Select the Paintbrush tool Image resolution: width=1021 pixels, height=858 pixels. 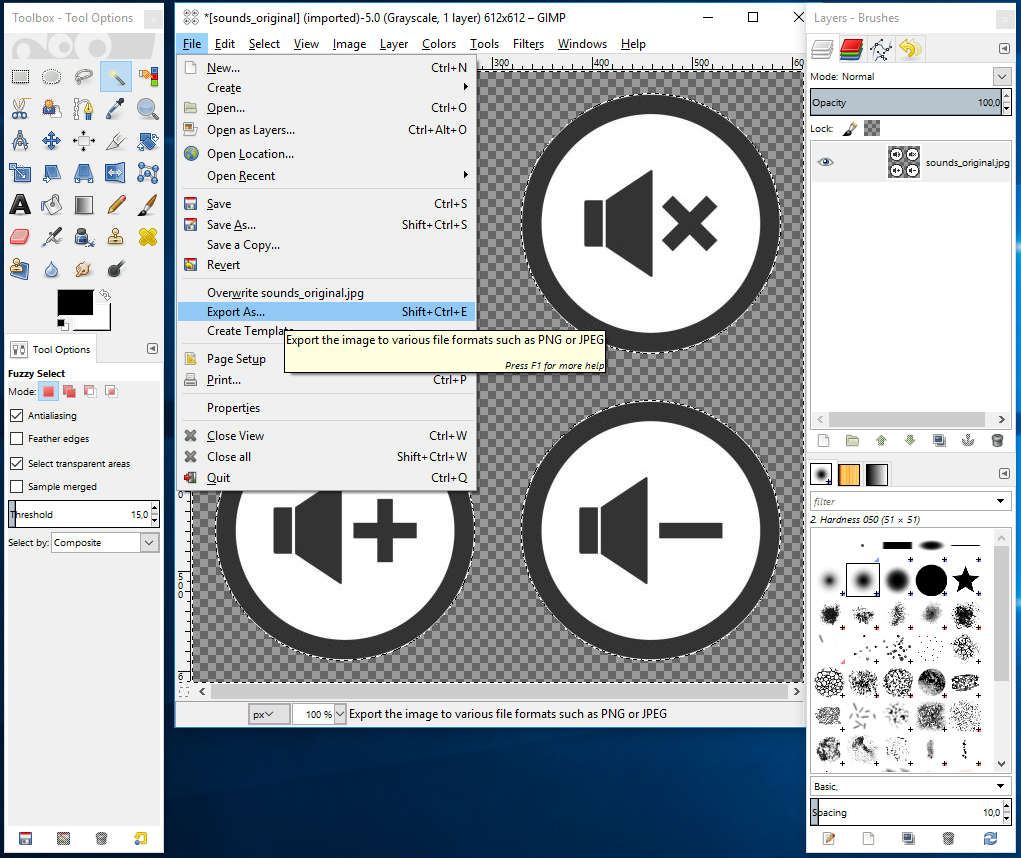click(x=146, y=206)
